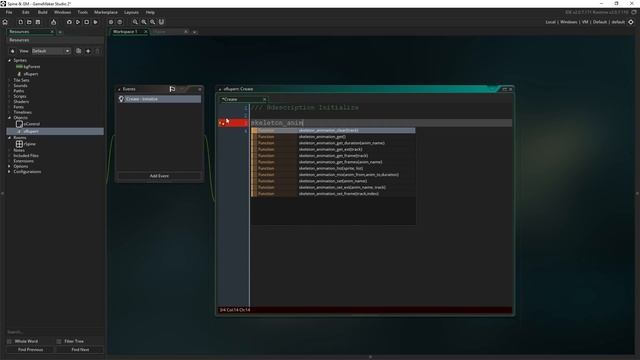Click the resource search input field
Viewport: 640px width, 360px height.
[55, 332]
